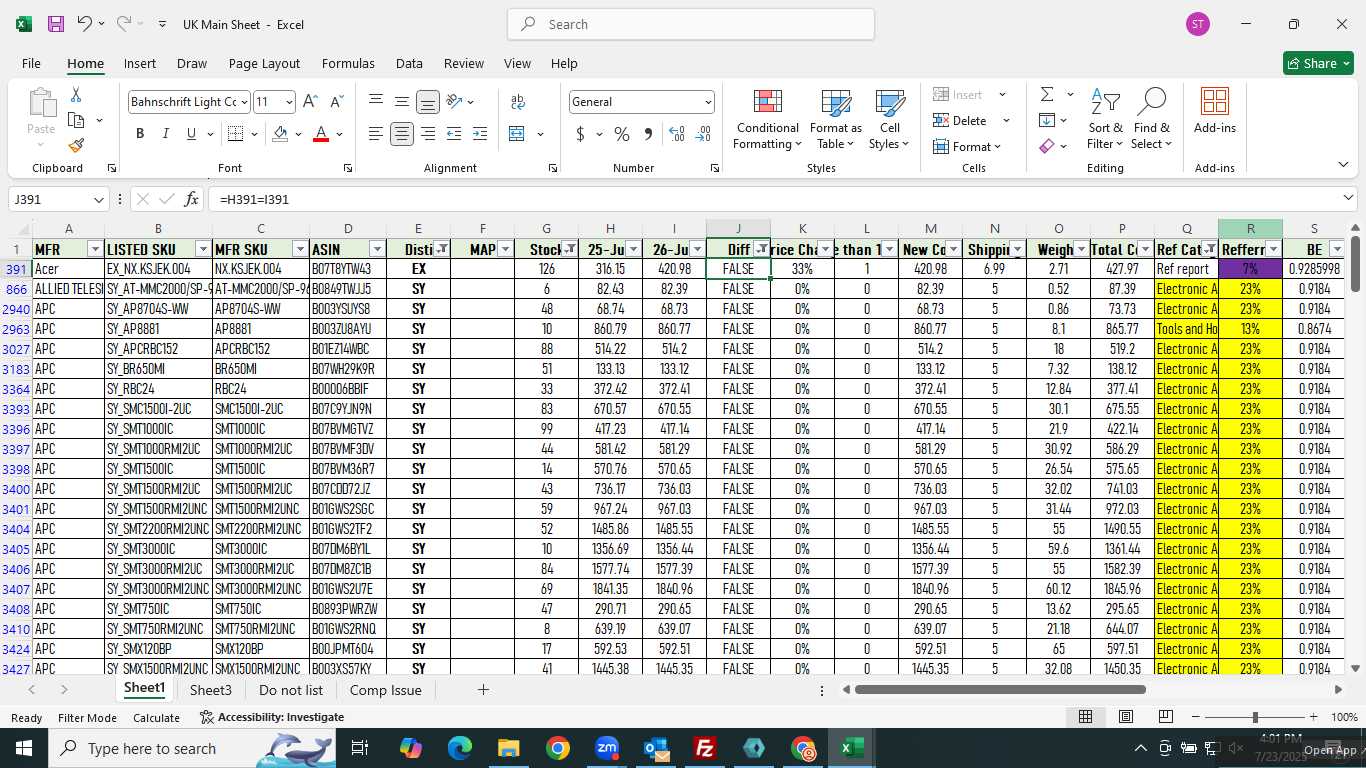Open the File menu tab
This screenshot has height=768, width=1366.
[x=31, y=63]
